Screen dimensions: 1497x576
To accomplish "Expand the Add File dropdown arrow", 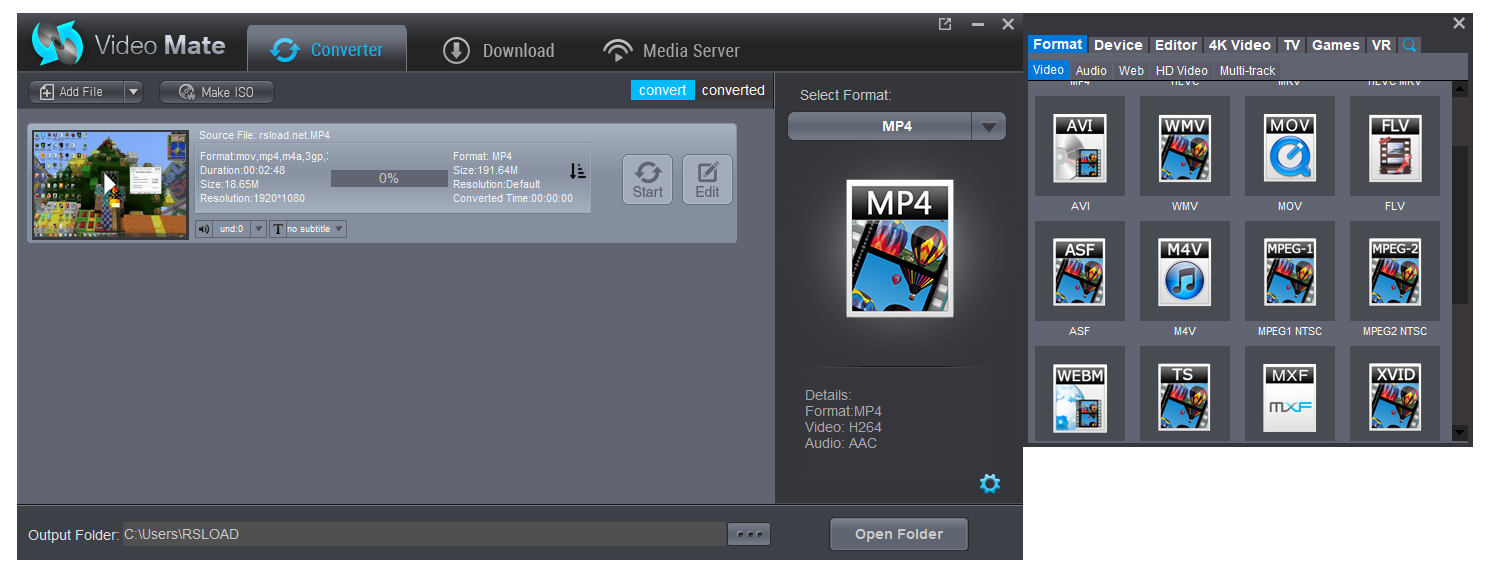I will click(x=133, y=92).
